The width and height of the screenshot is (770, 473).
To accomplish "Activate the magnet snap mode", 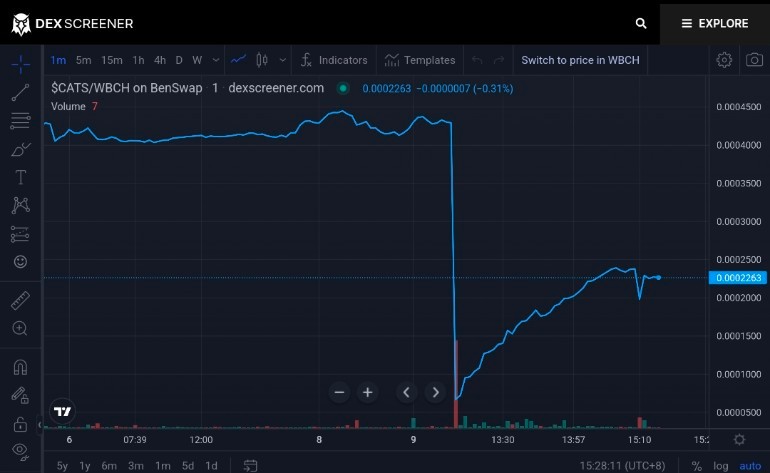I will (20, 367).
